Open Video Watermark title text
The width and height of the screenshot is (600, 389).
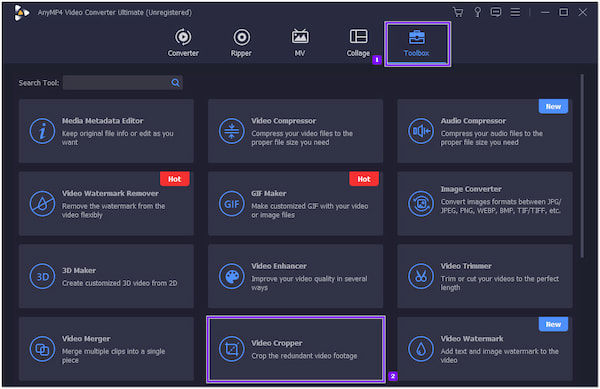pos(472,339)
